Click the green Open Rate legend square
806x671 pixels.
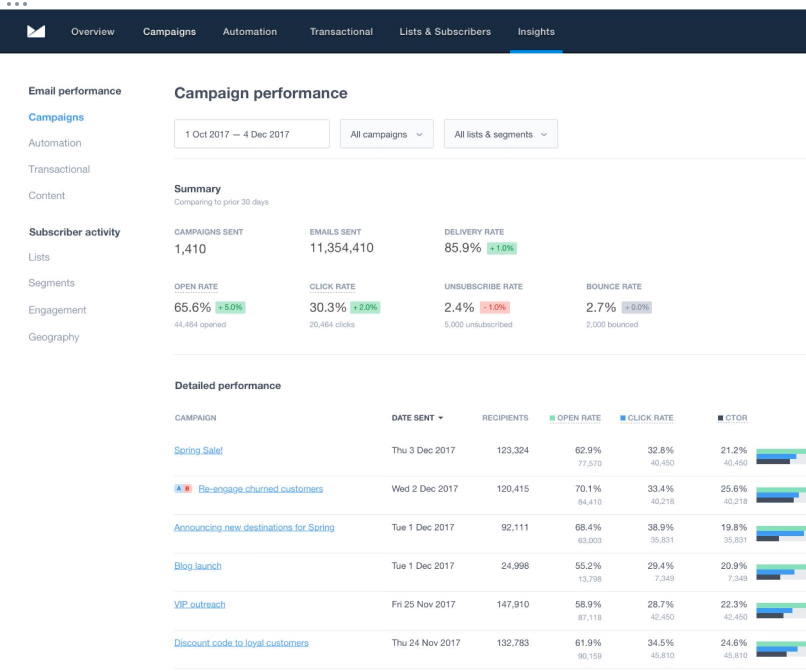click(x=552, y=418)
